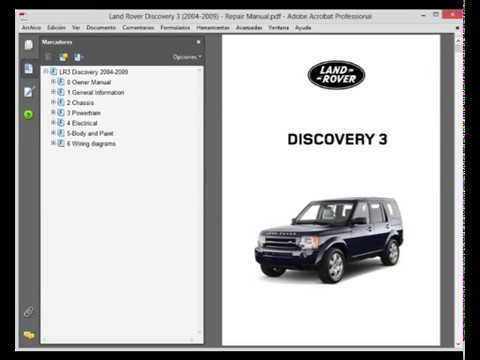This screenshot has width=480, height=360.
Task: Expand the 0 Owner Manual bookmark
Action: click(53, 81)
